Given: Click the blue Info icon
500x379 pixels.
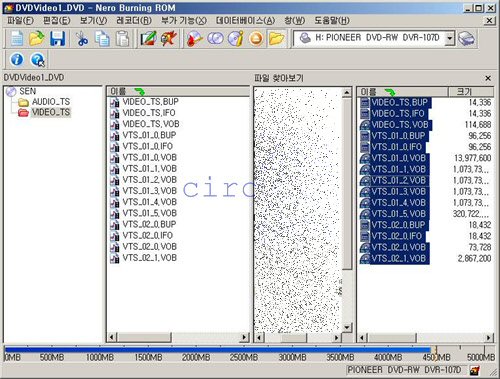Looking at the screenshot, I should click(x=17, y=60).
